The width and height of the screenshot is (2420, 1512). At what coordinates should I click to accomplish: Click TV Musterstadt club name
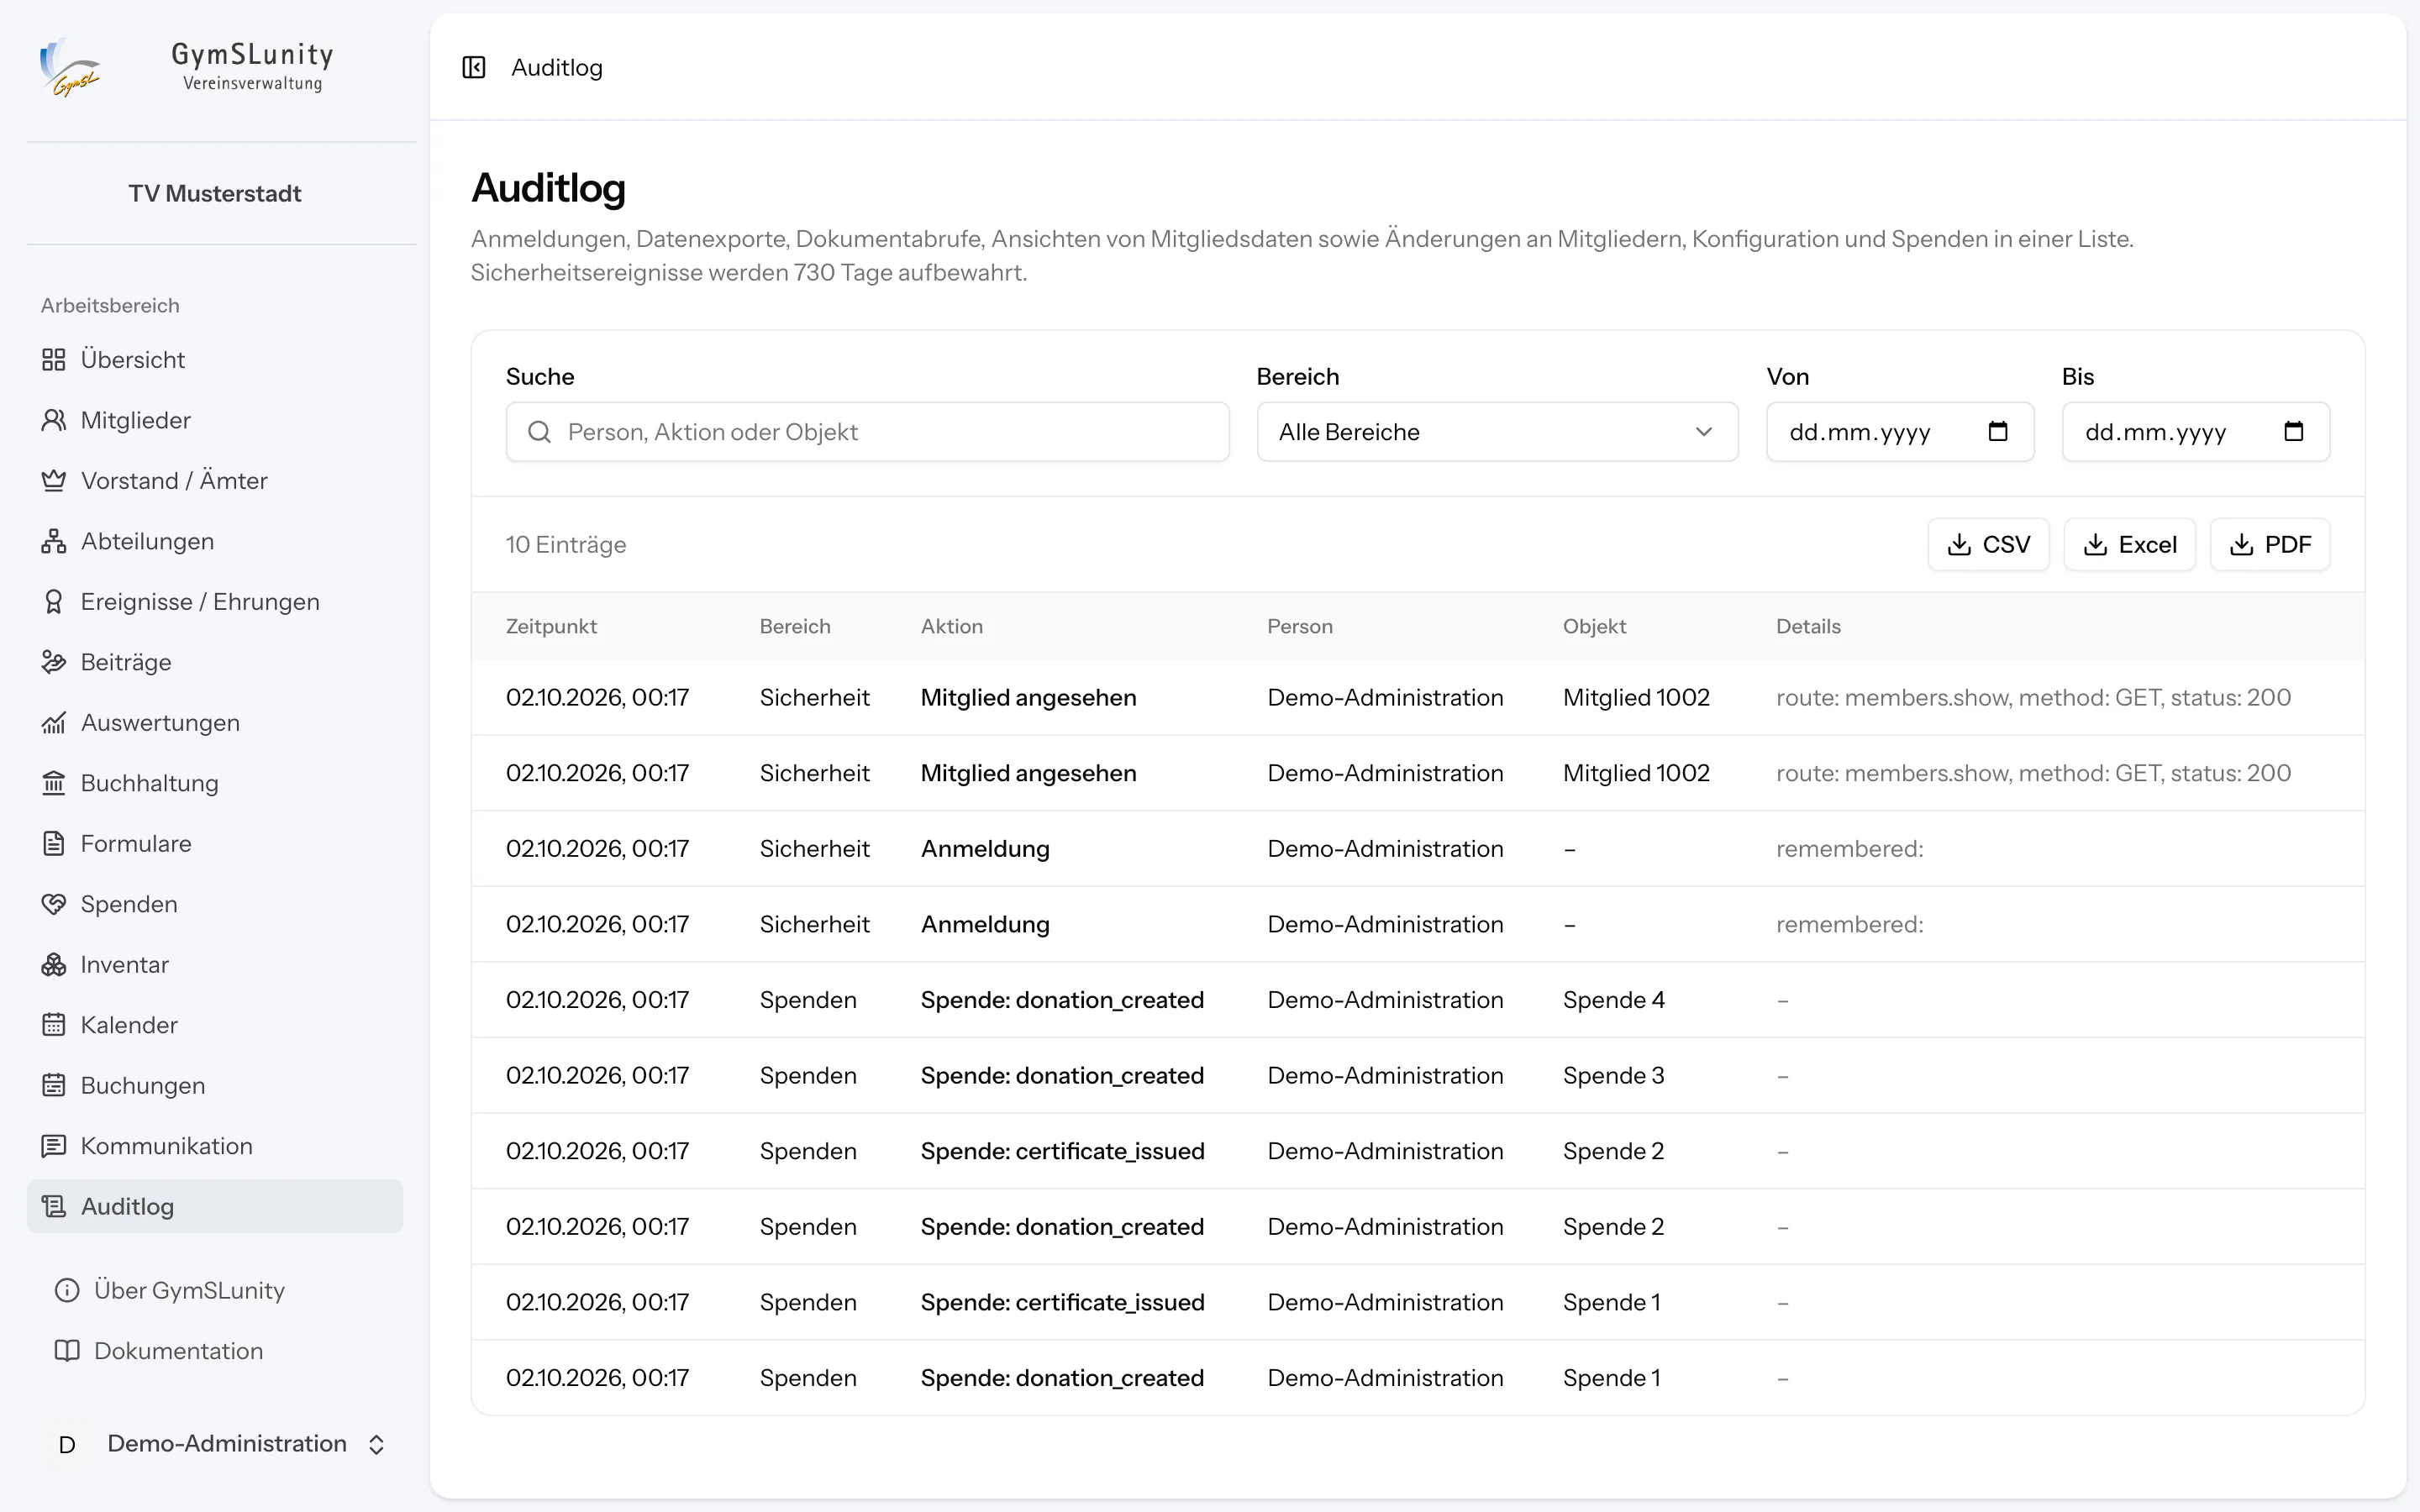pyautogui.click(x=215, y=194)
